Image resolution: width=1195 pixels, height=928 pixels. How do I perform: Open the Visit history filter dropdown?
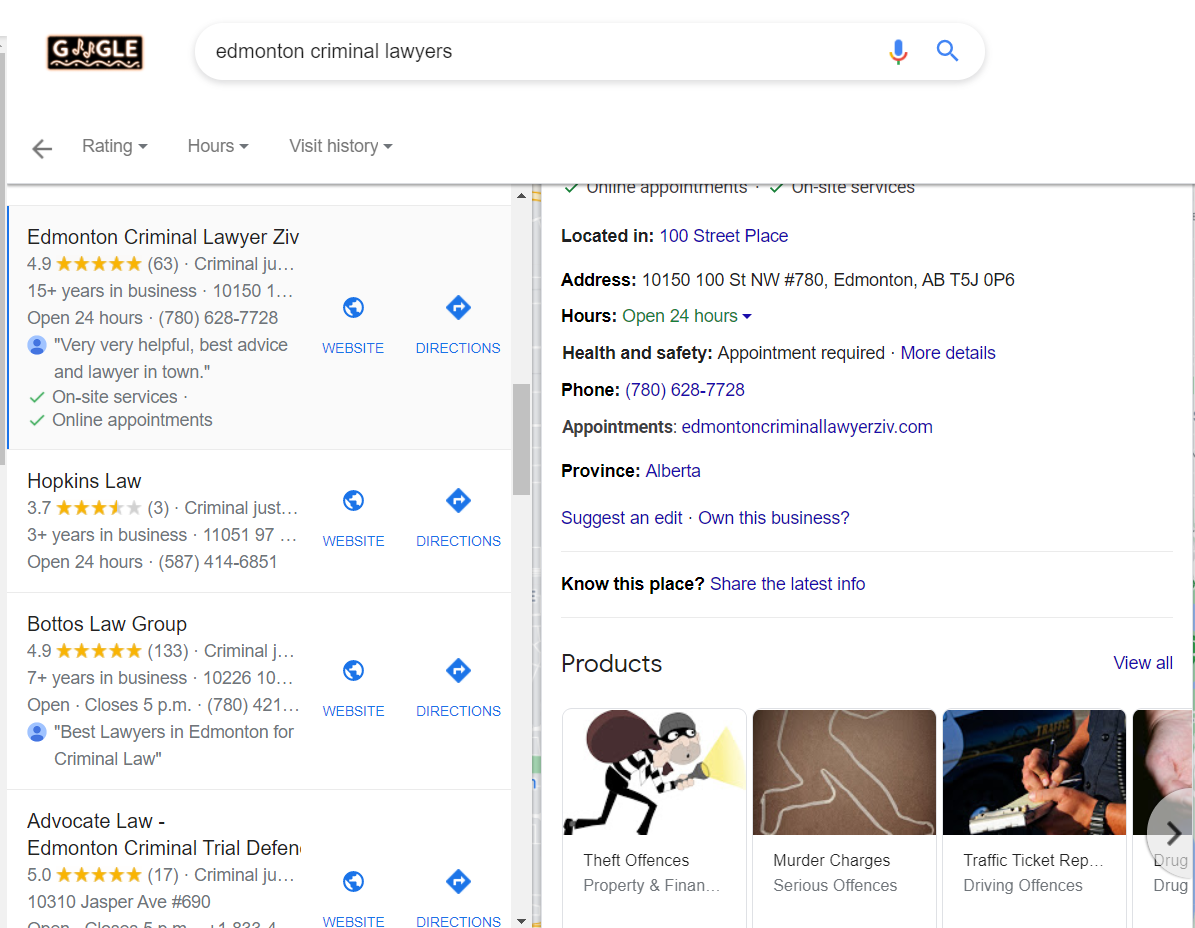click(340, 146)
